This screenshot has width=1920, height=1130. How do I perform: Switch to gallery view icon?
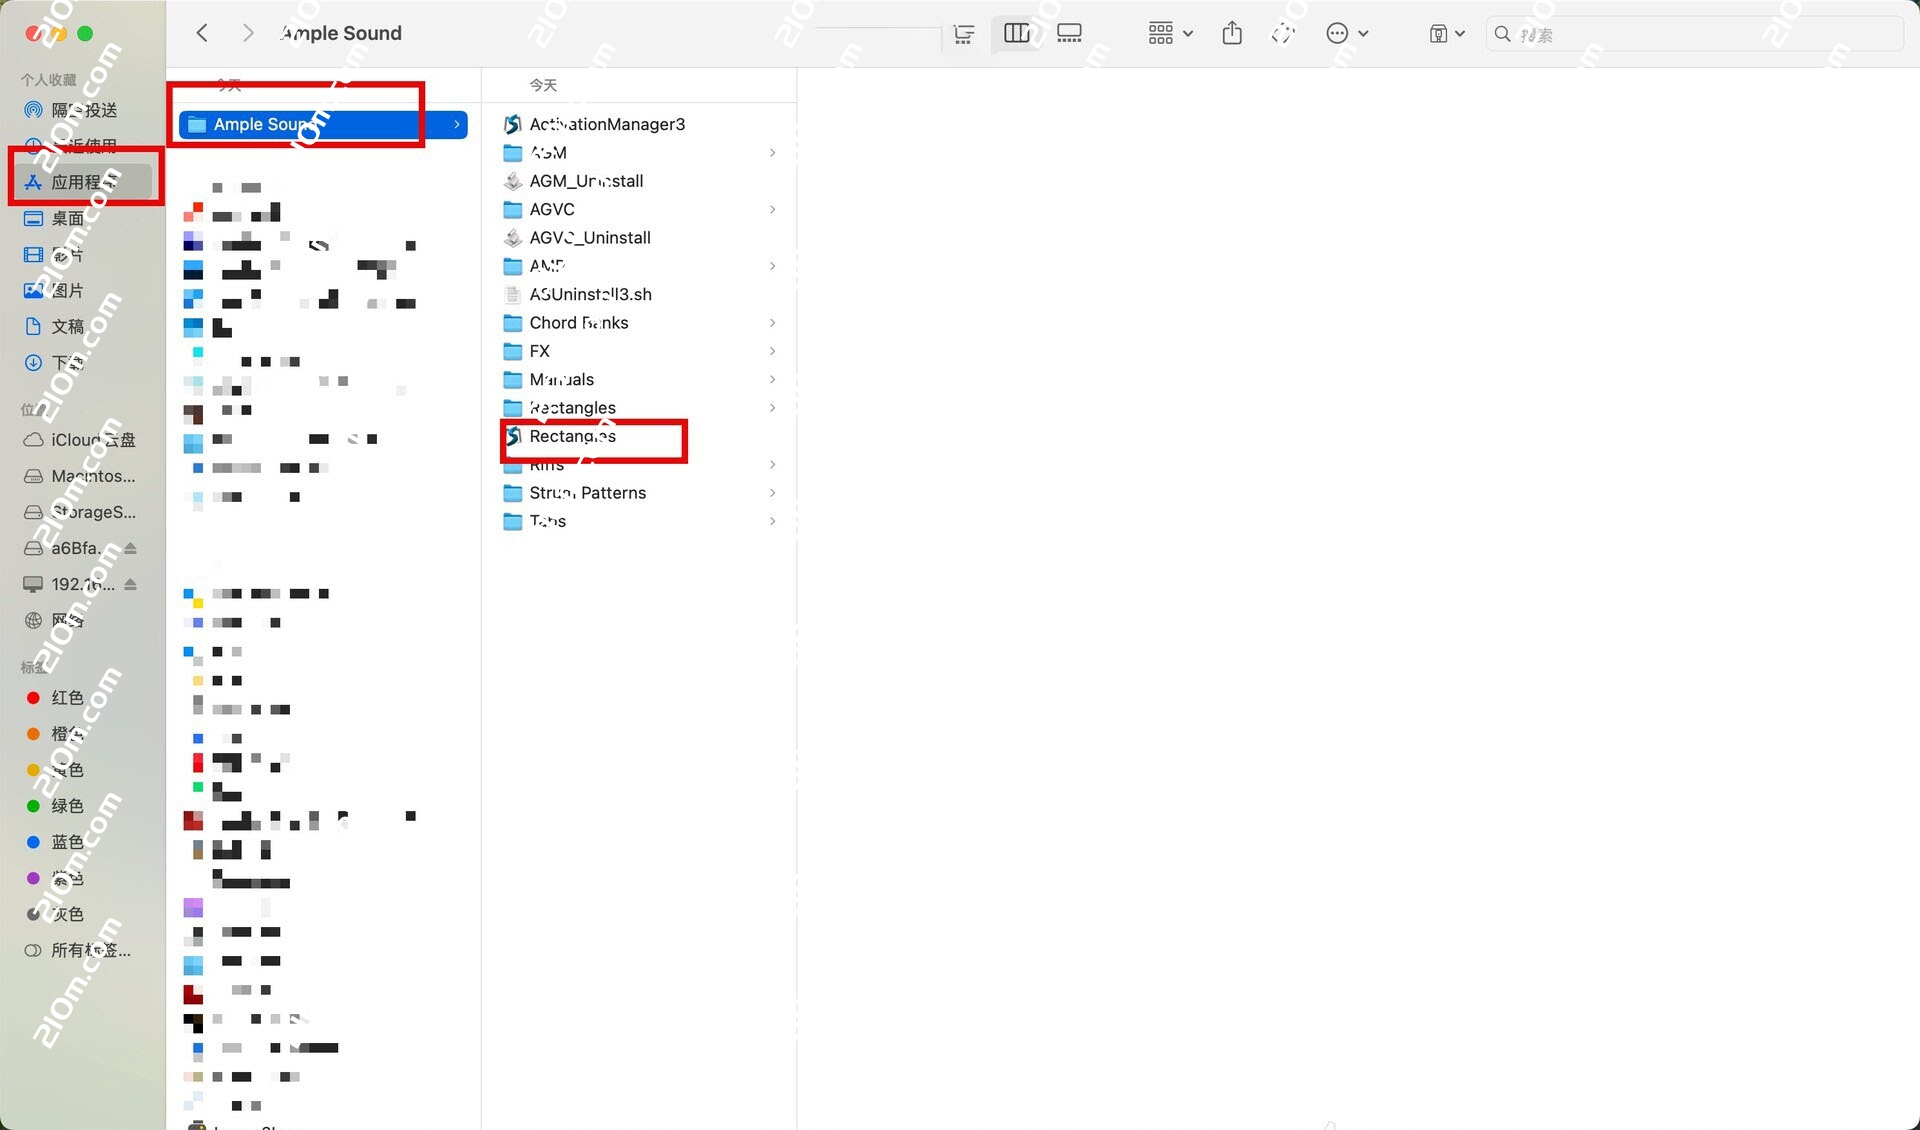pyautogui.click(x=1069, y=33)
